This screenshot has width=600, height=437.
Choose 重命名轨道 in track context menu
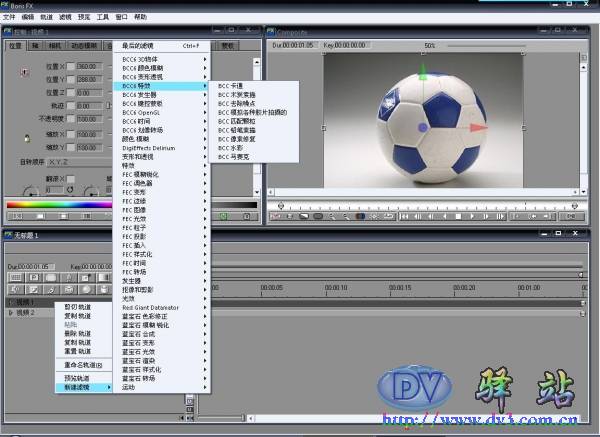83,365
